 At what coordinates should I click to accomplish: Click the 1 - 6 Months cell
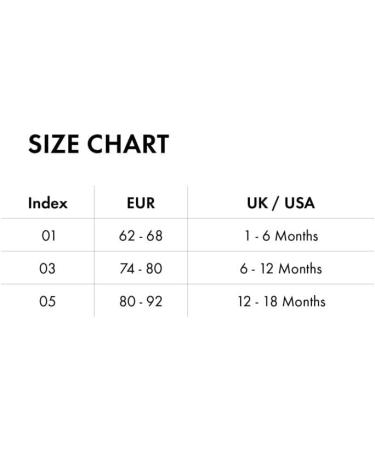(x=281, y=236)
